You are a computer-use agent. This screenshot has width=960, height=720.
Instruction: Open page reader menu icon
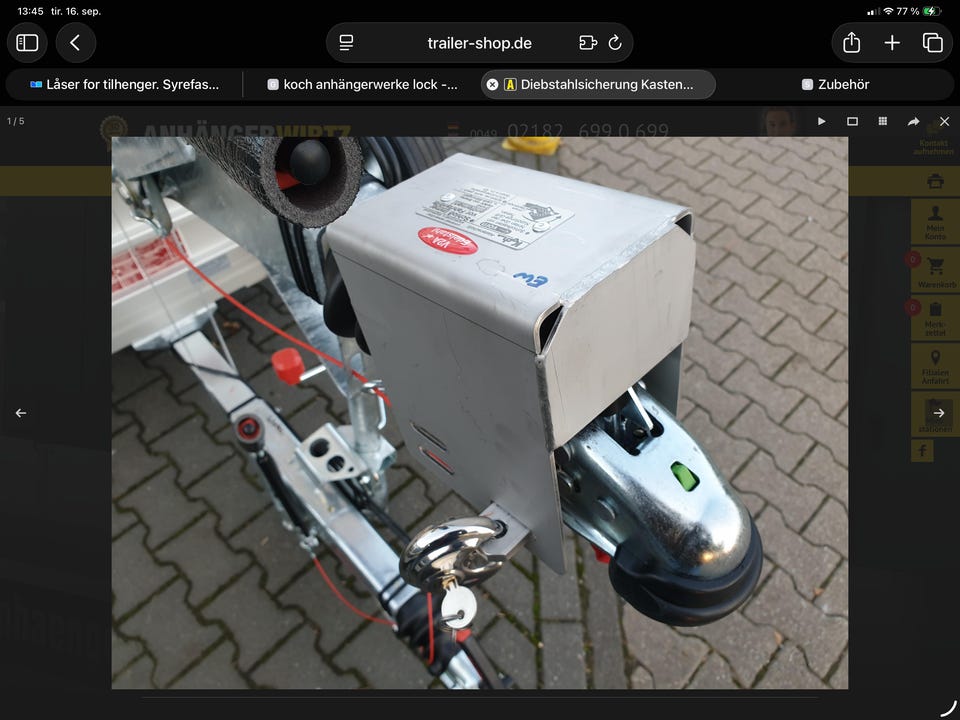(346, 43)
